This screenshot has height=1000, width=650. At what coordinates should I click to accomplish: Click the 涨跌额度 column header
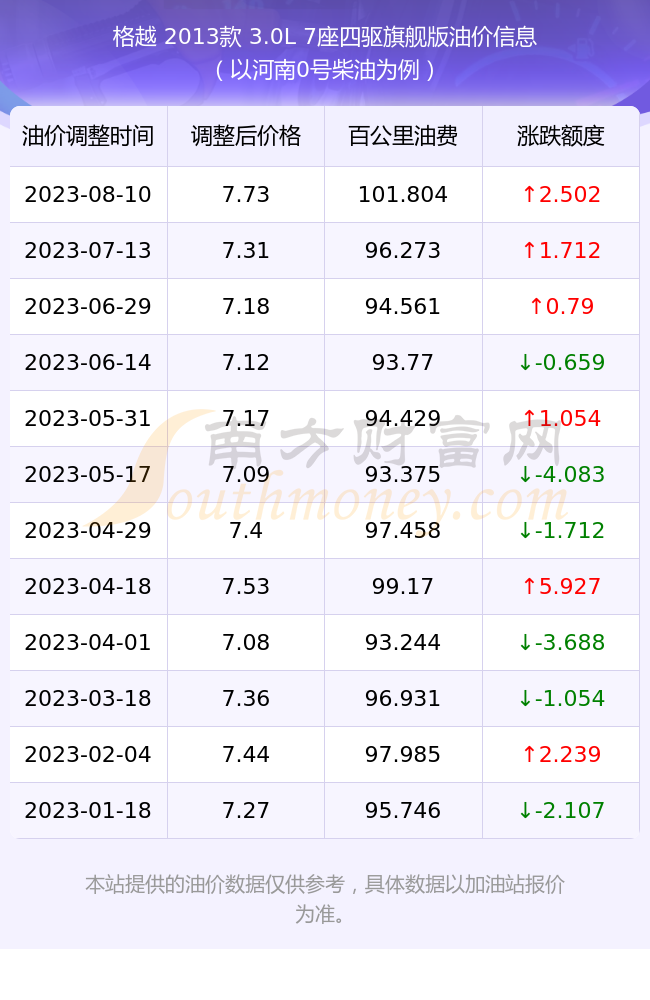561,136
